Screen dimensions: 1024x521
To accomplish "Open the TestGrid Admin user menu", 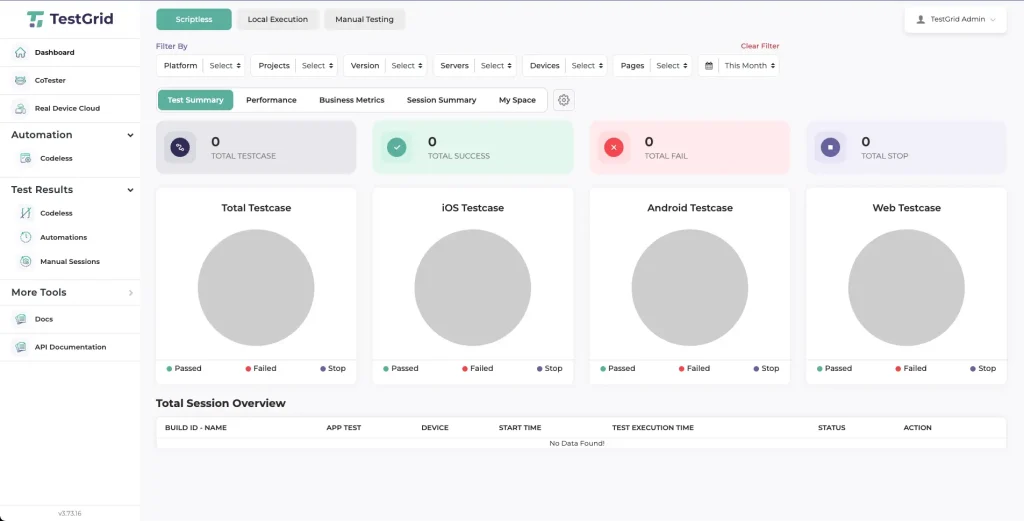I will (x=955, y=20).
